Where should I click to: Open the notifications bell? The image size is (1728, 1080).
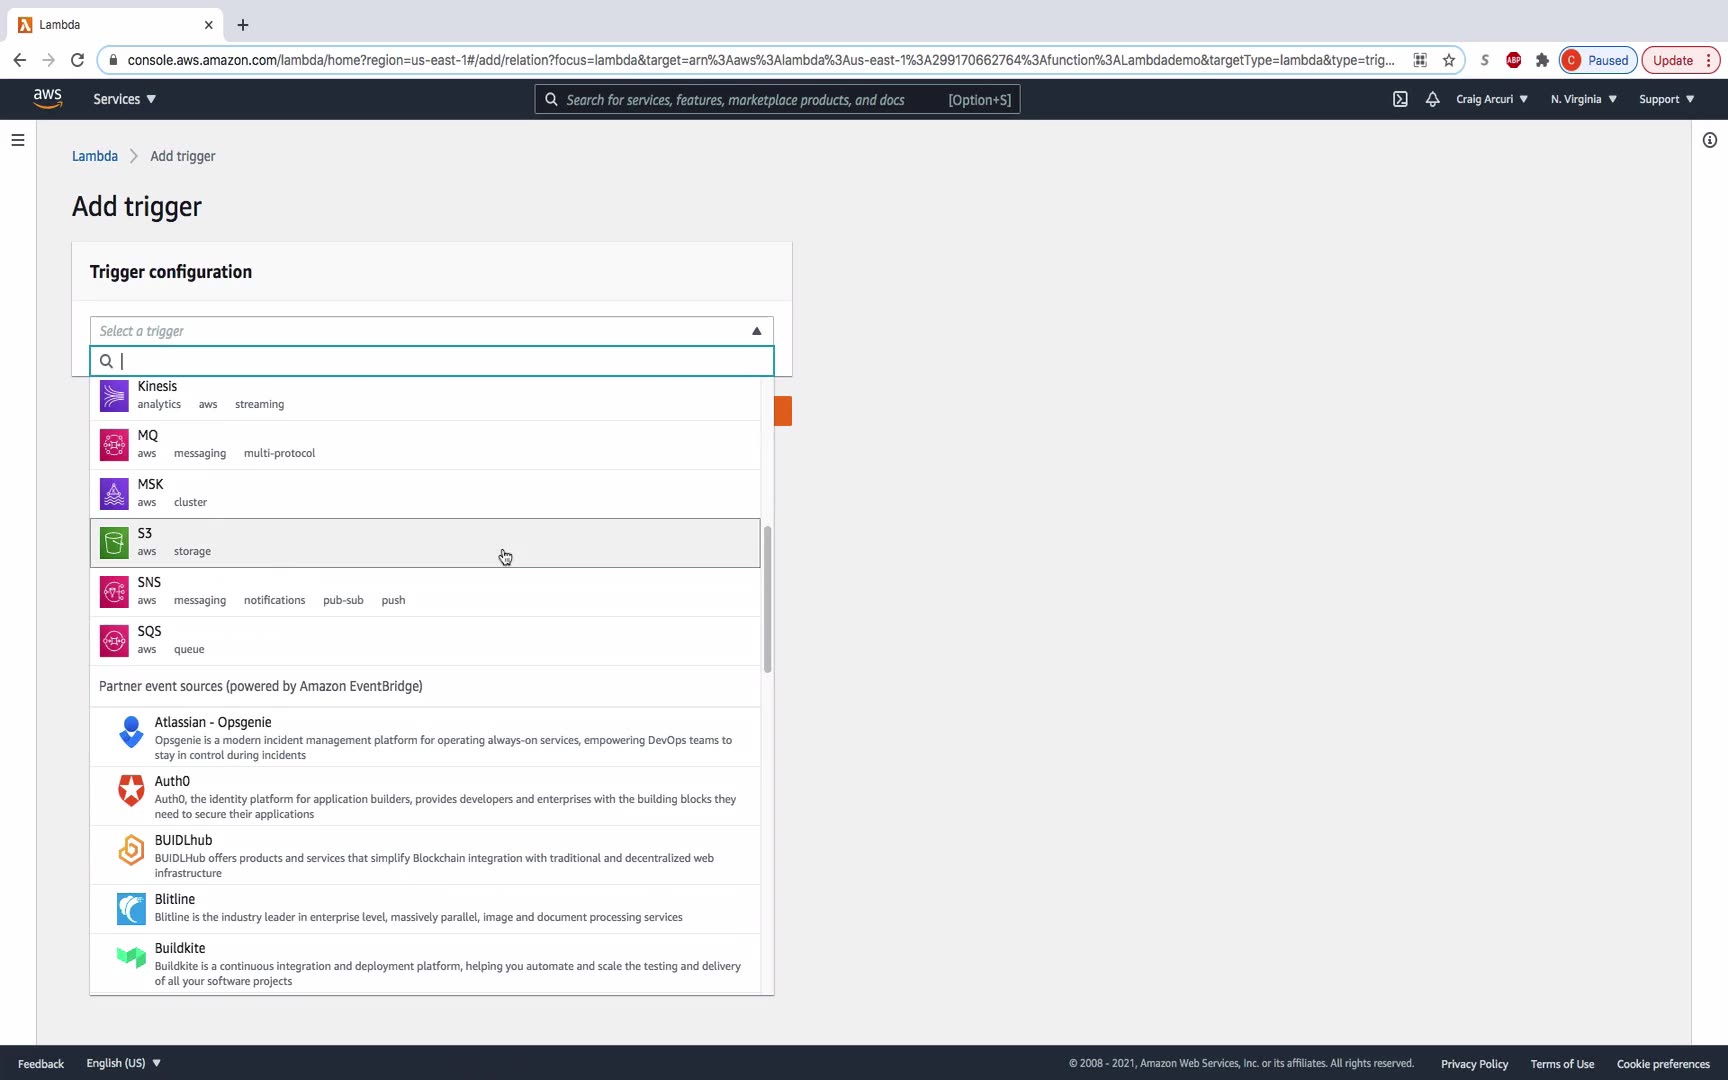coord(1432,99)
